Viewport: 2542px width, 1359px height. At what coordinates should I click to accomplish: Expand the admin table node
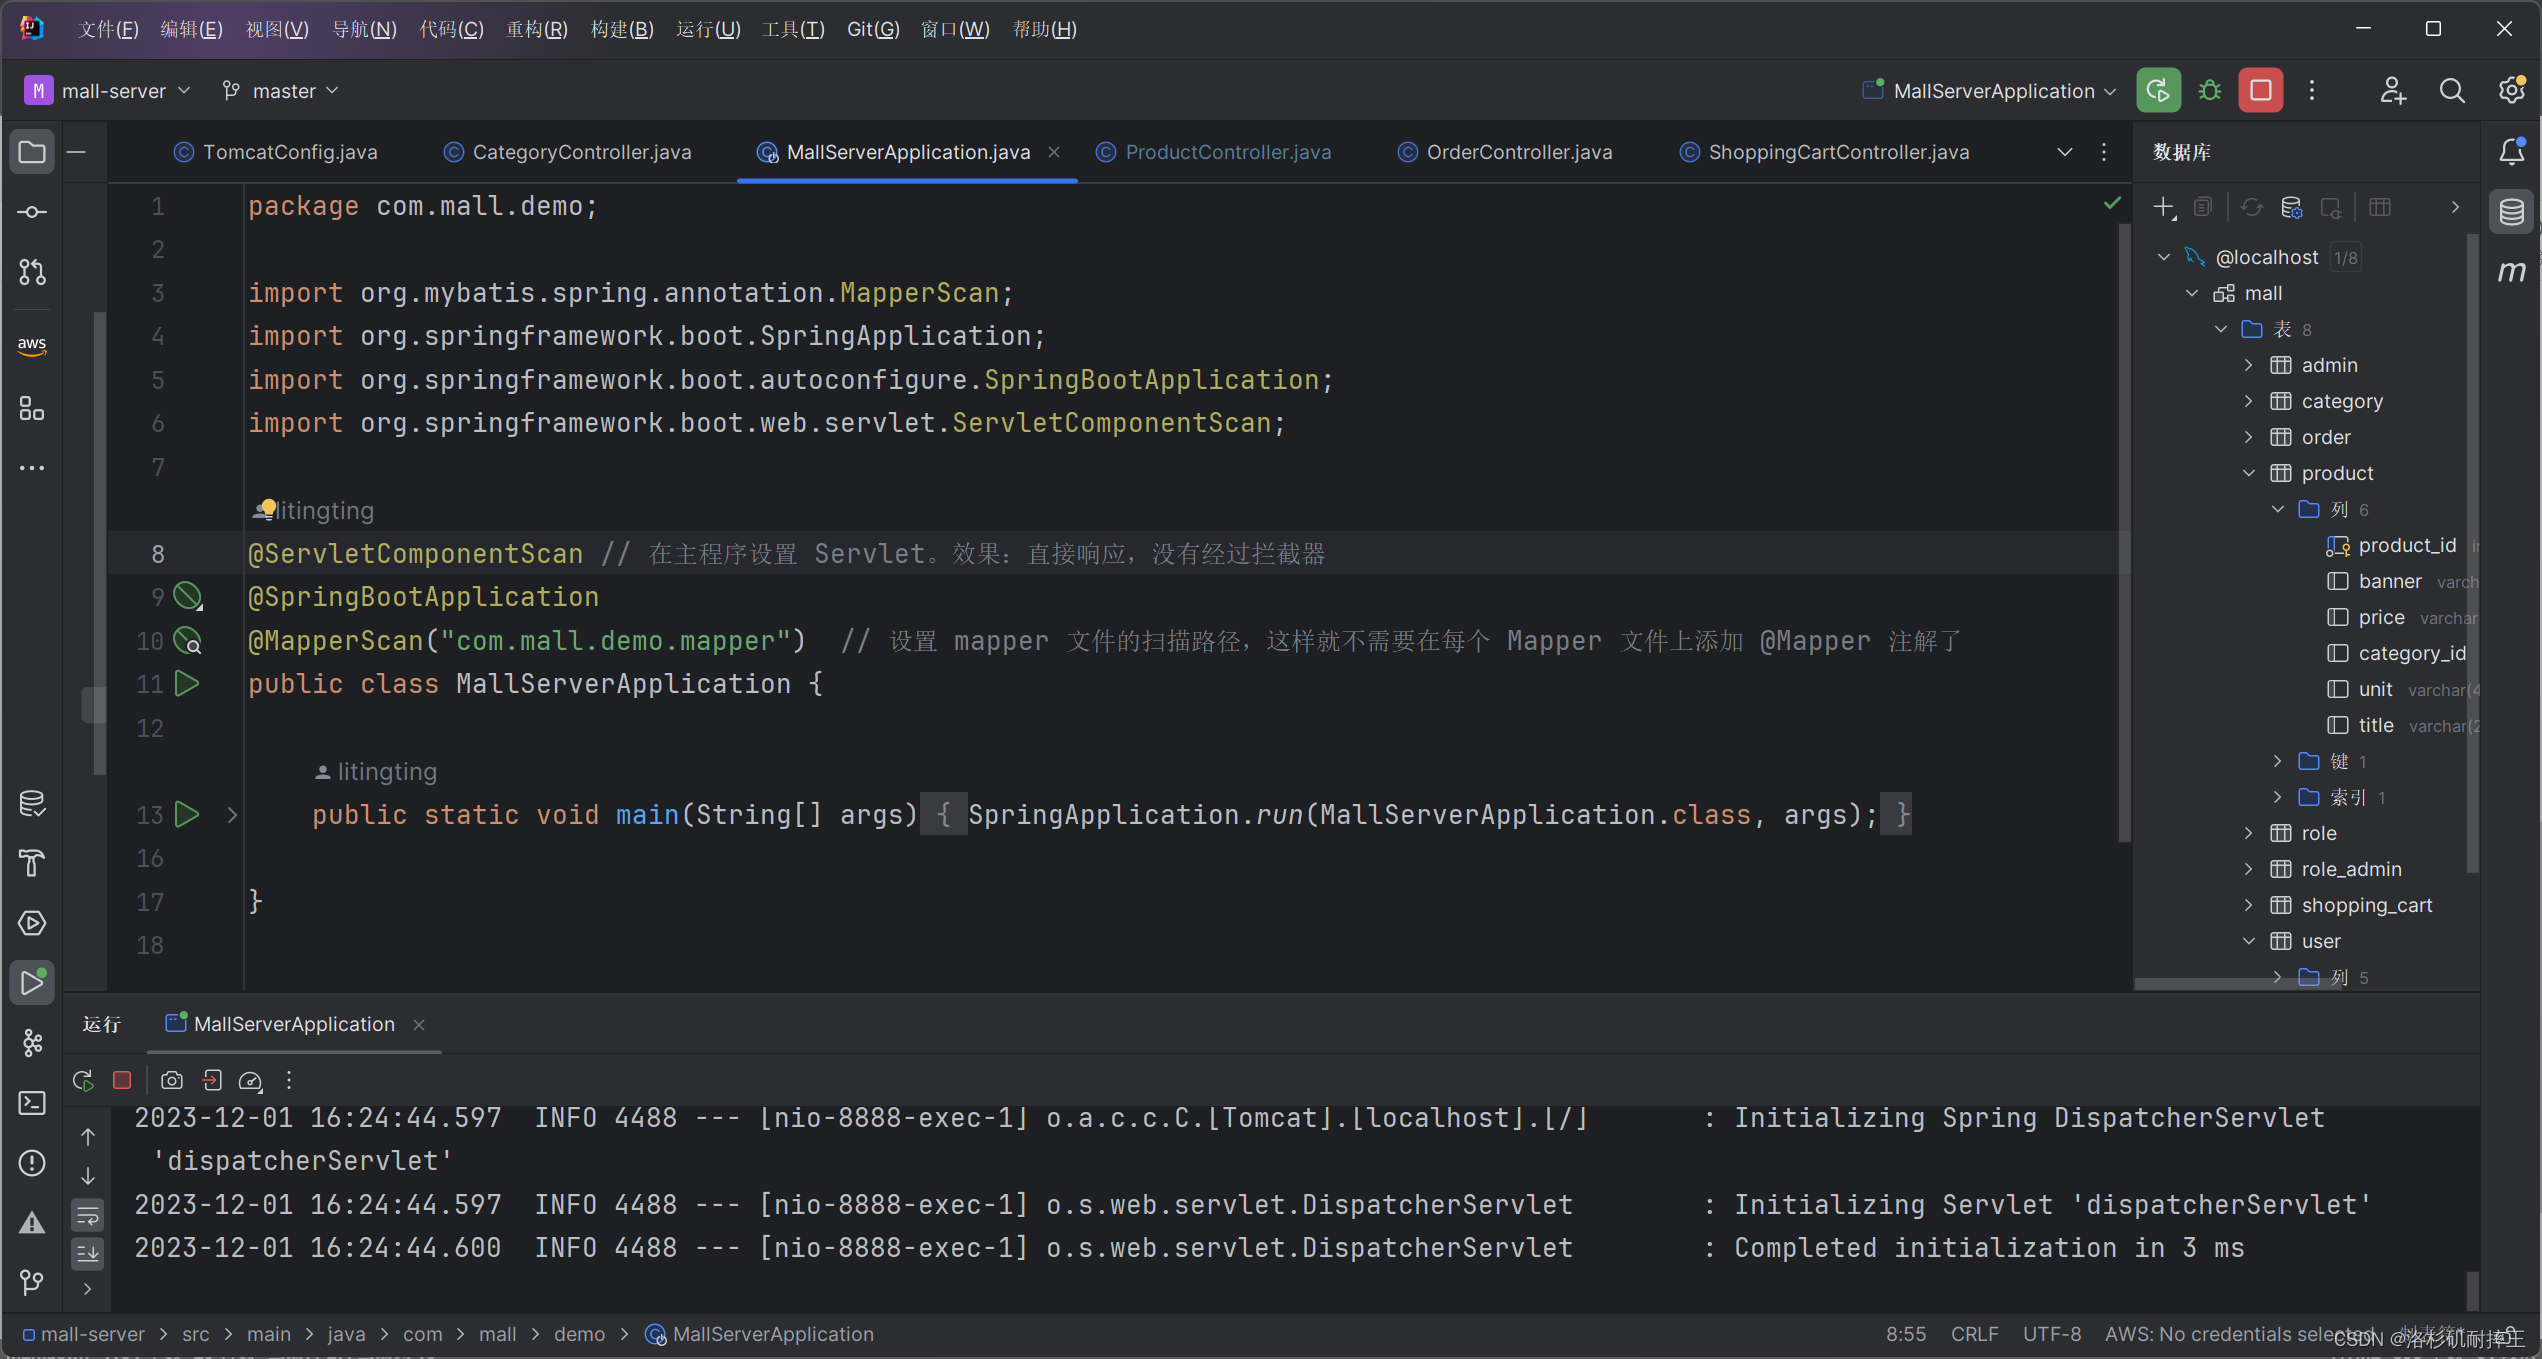(x=2249, y=365)
